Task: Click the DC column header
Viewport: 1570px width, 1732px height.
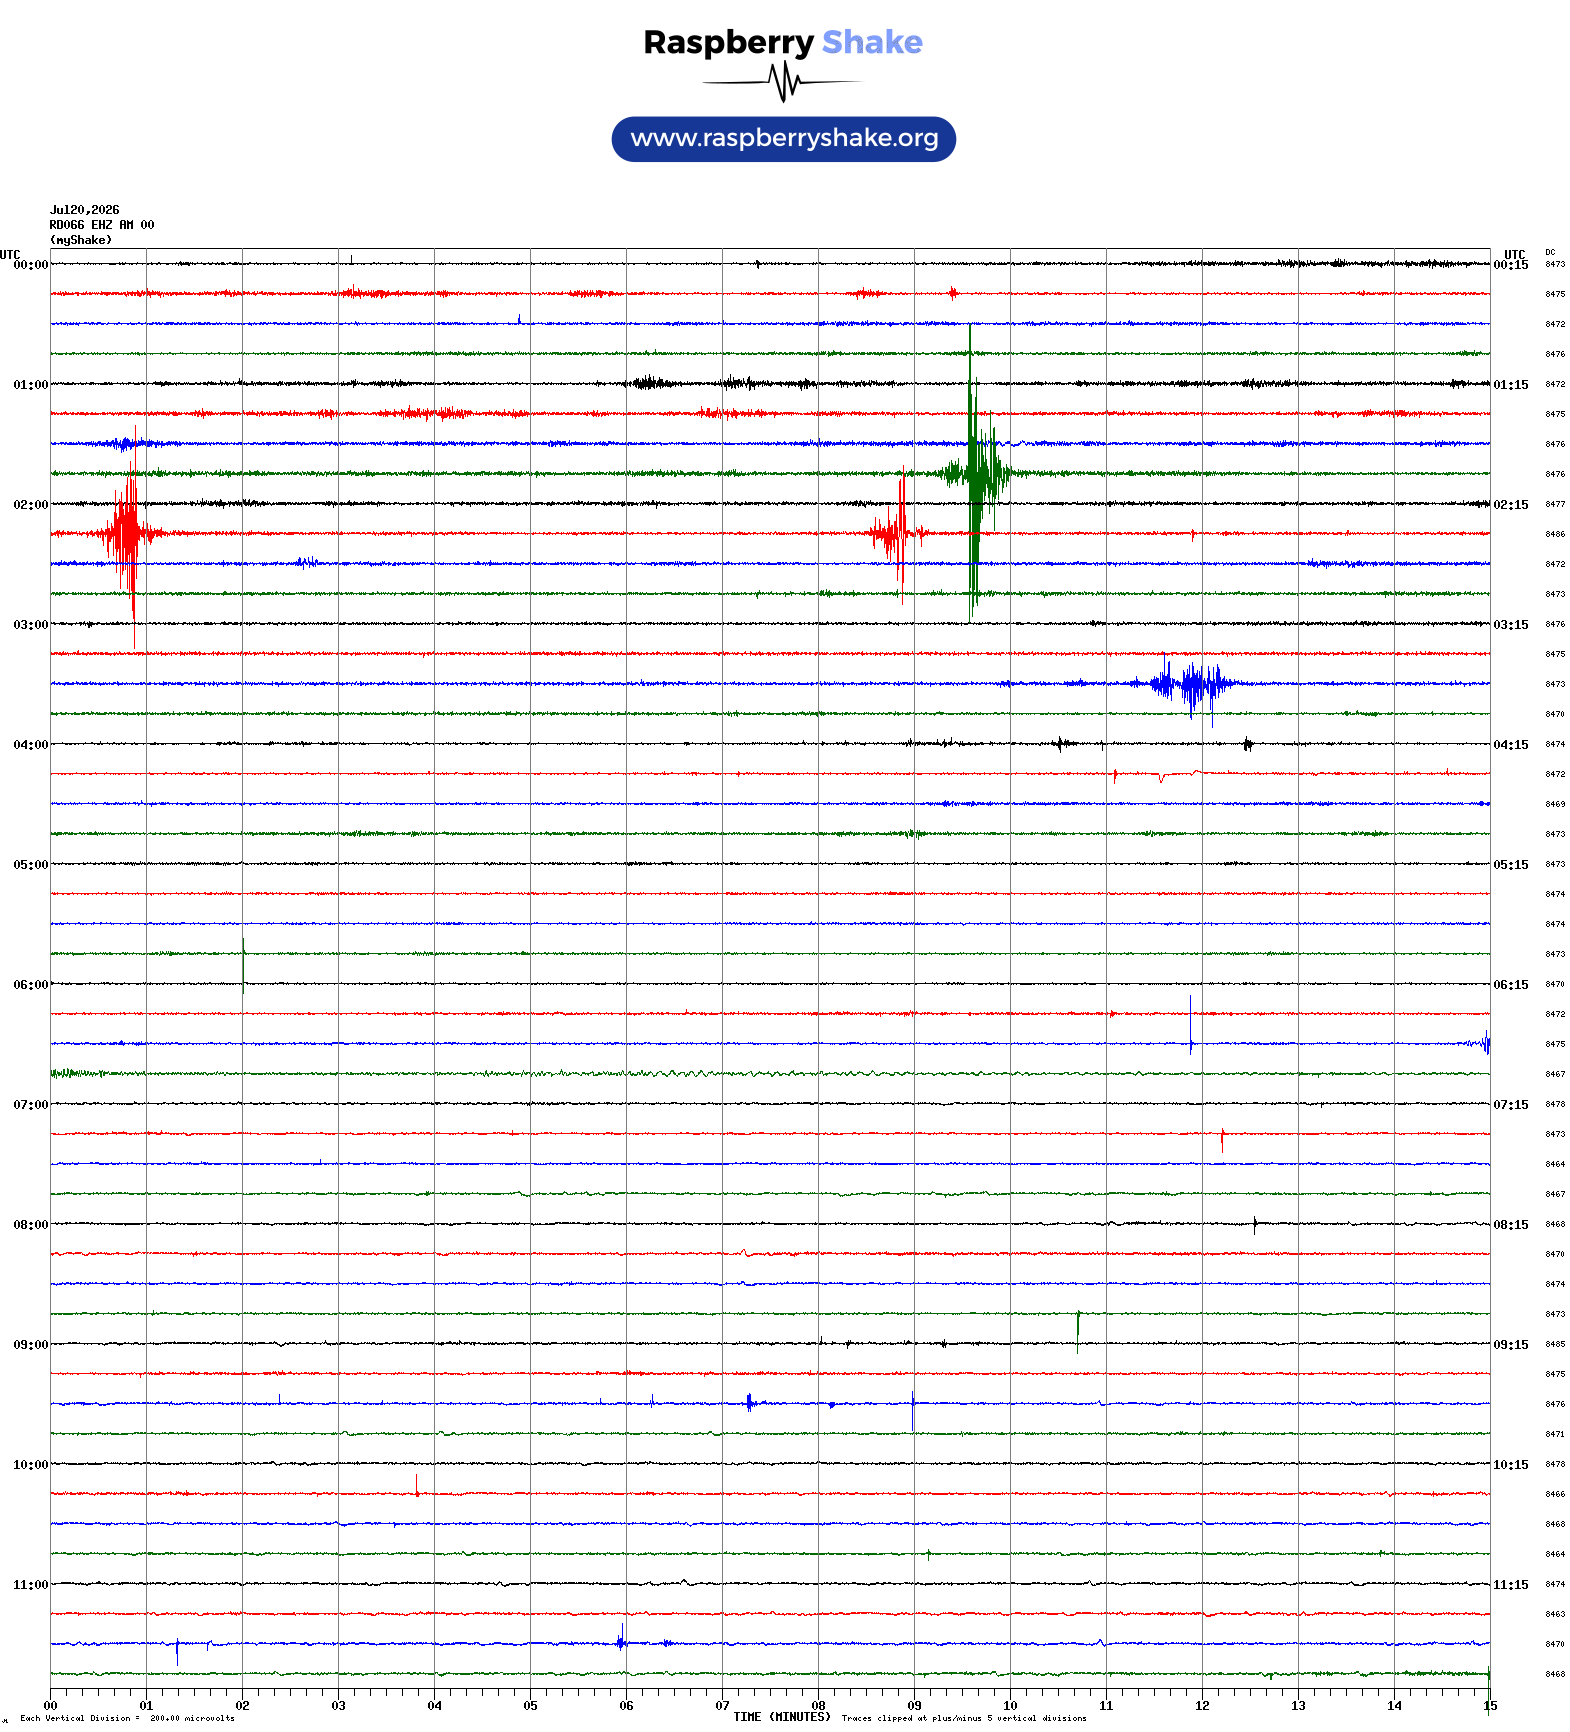Action: (x=1550, y=253)
